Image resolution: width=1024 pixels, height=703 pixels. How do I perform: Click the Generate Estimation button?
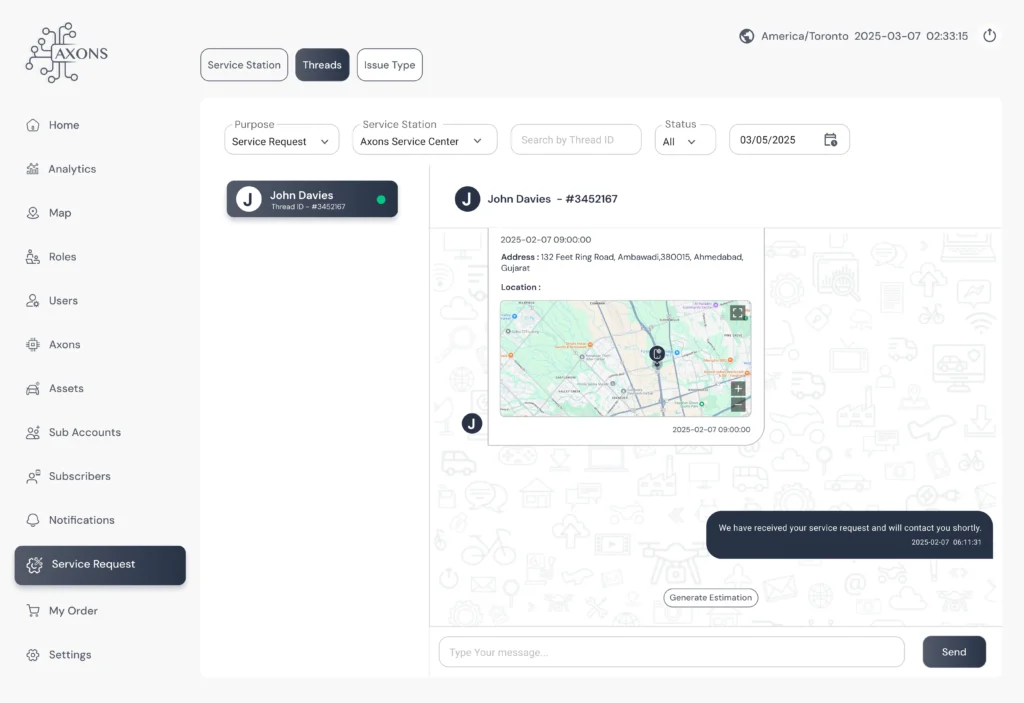tap(710, 598)
